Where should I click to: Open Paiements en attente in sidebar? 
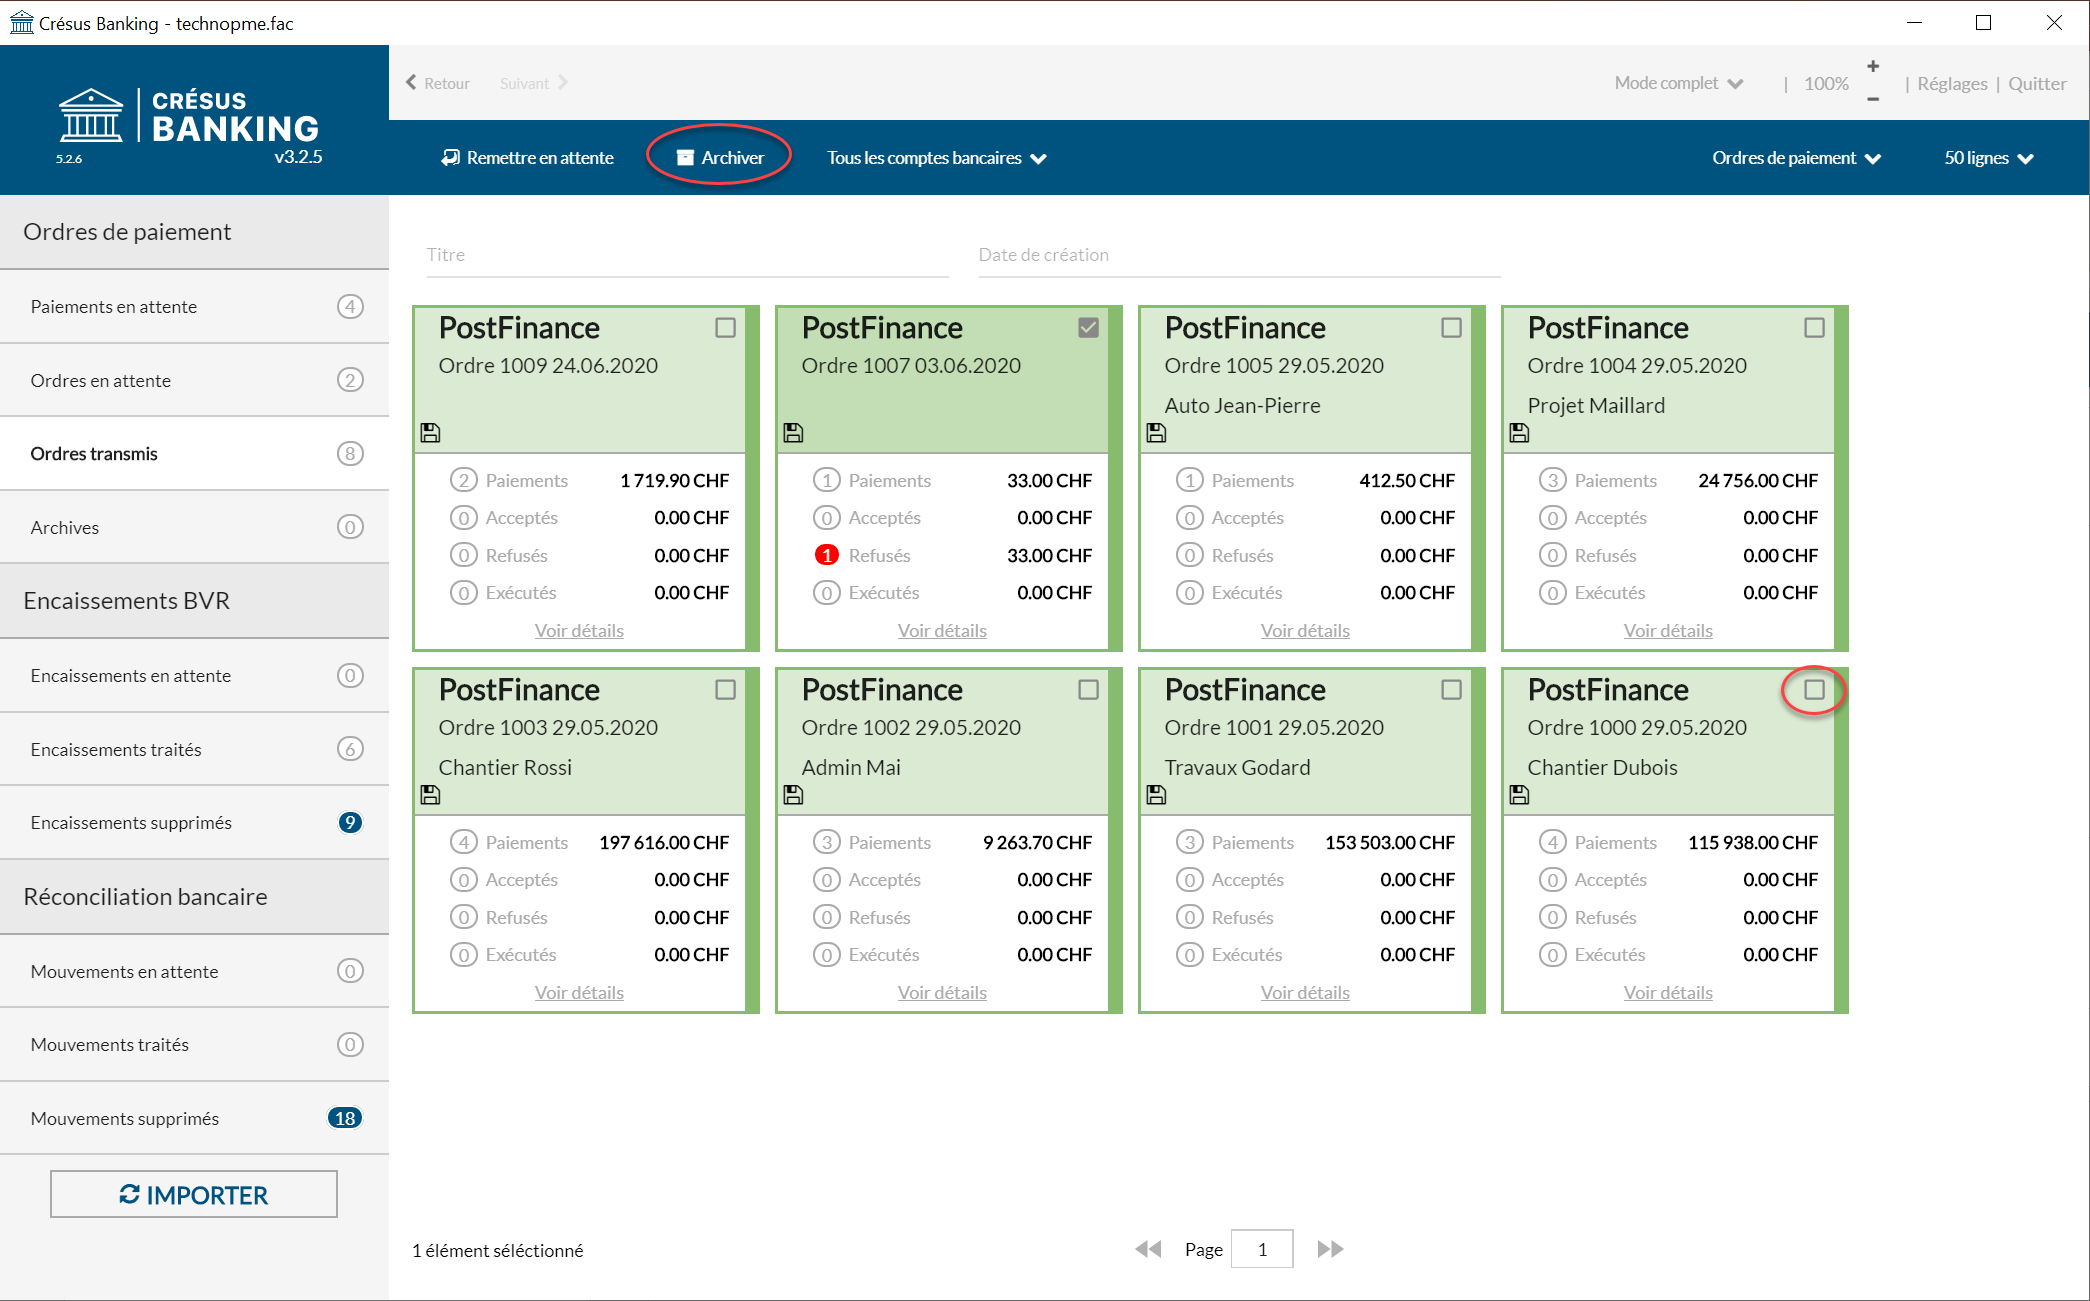click(195, 307)
